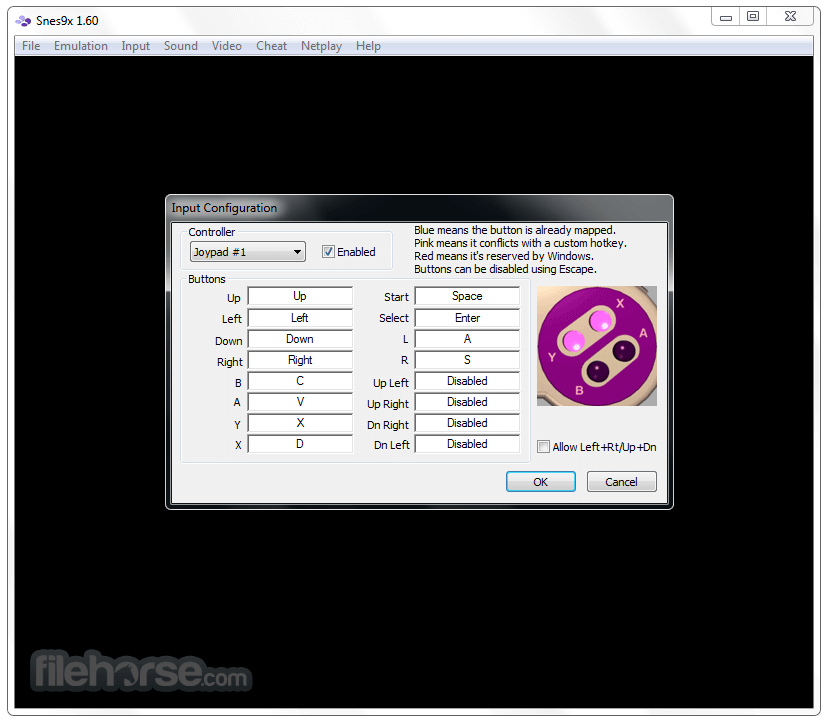Select the Select field mapped to Enter
This screenshot has height=722, width=828.
click(467, 318)
